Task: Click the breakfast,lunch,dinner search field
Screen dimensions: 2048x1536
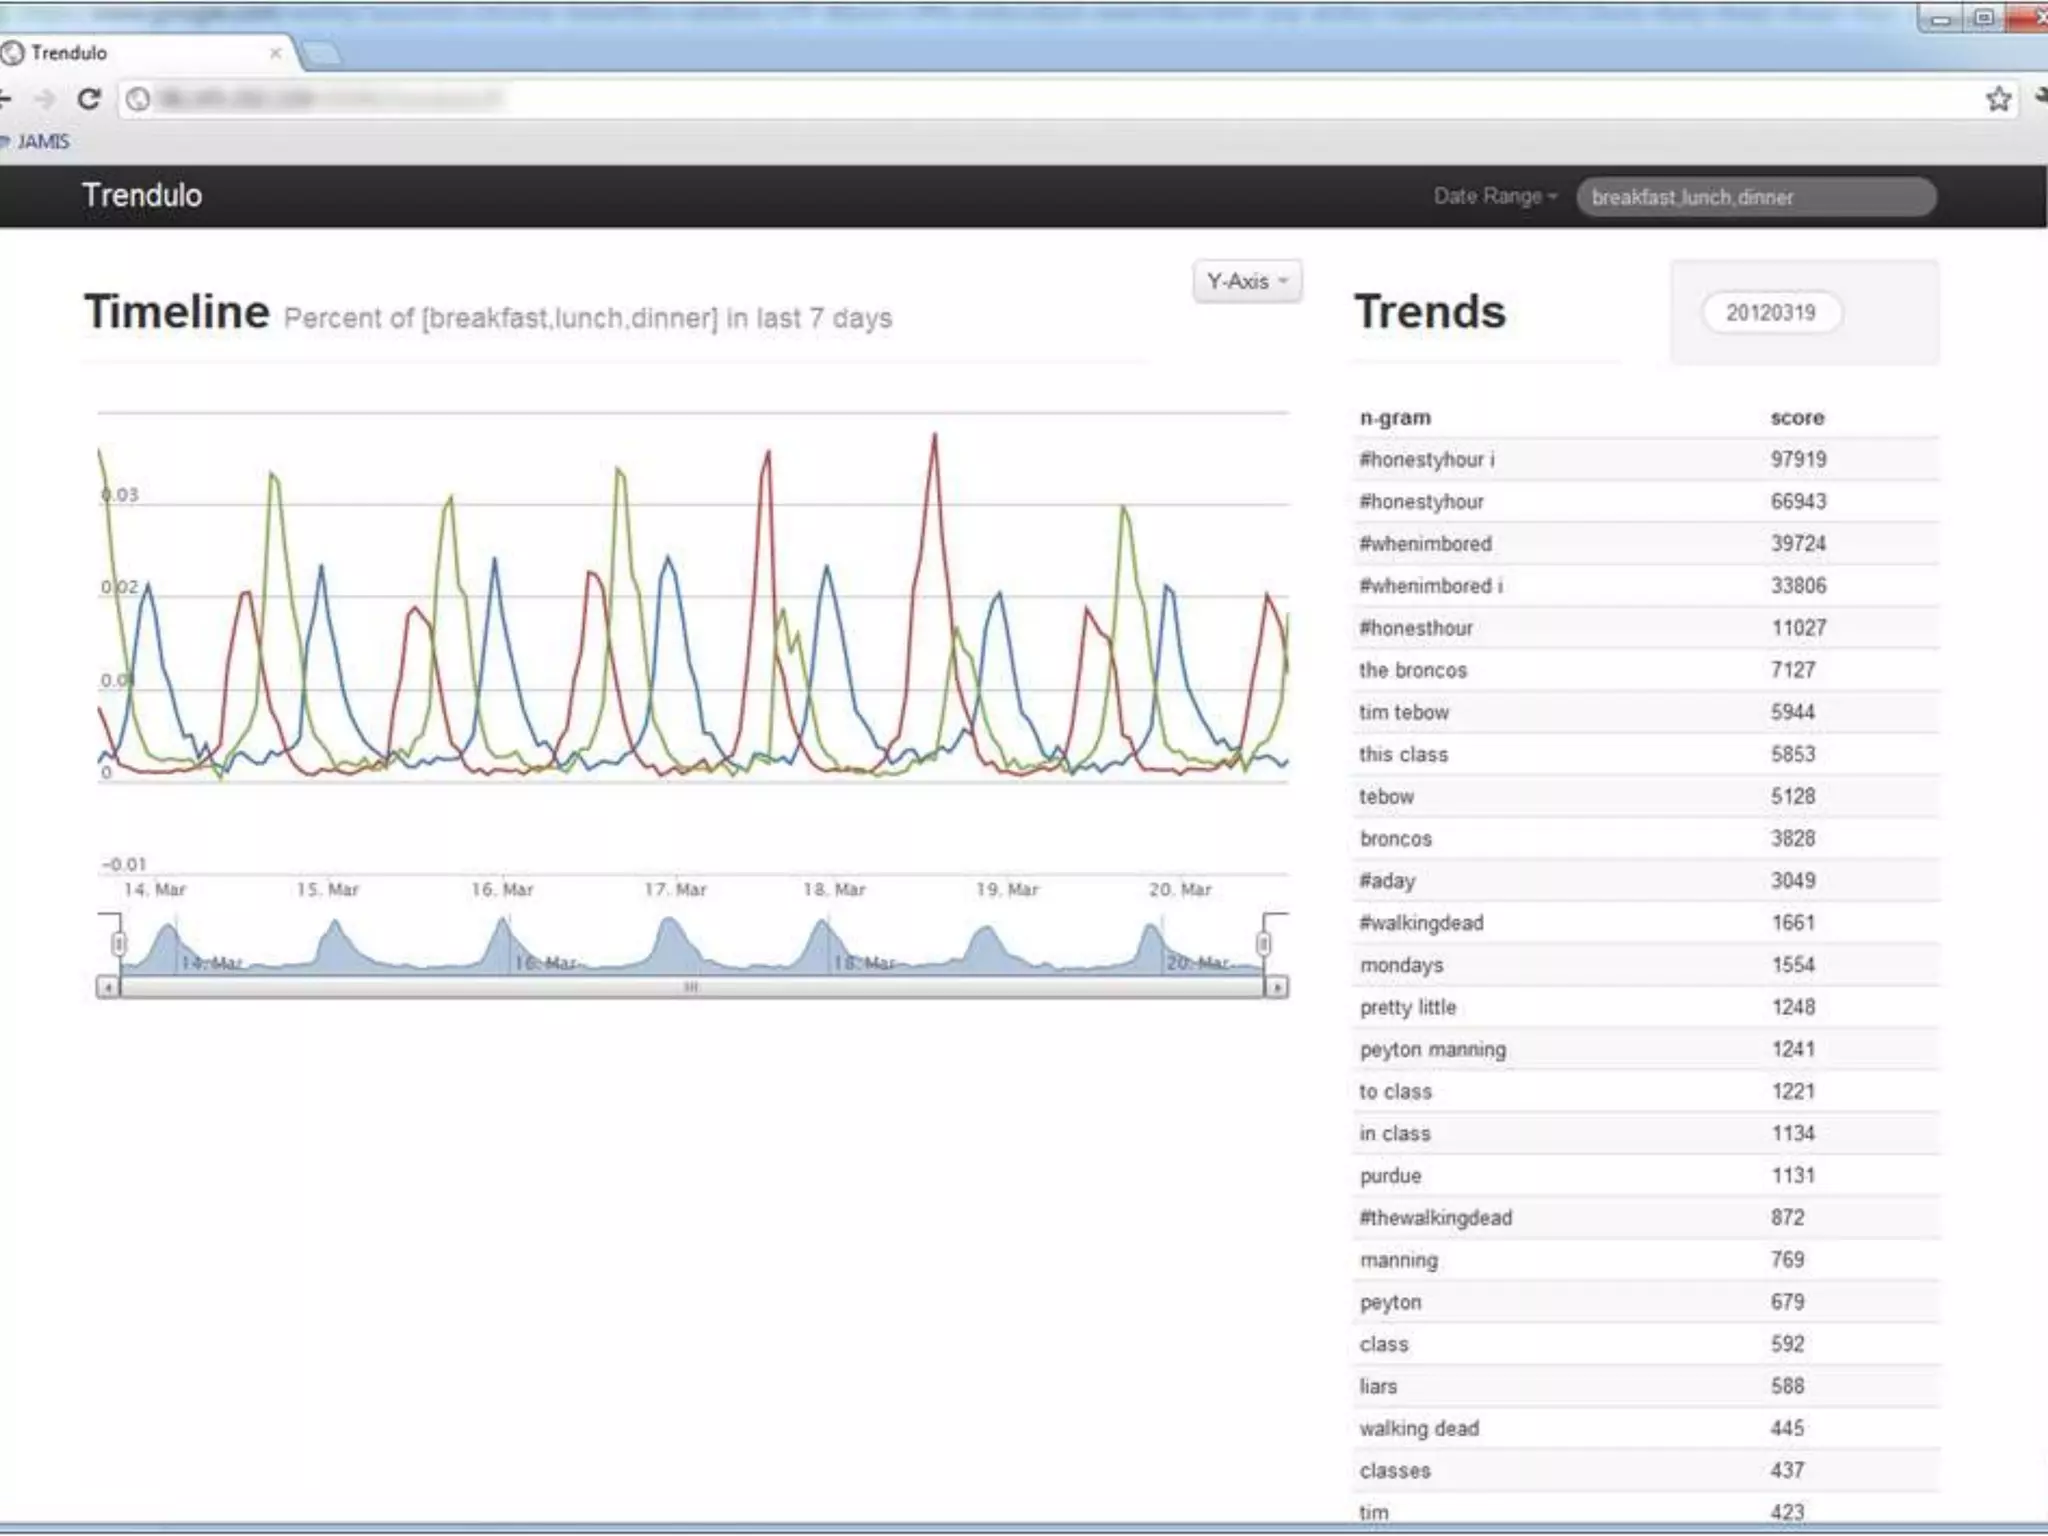Action: [1755, 197]
